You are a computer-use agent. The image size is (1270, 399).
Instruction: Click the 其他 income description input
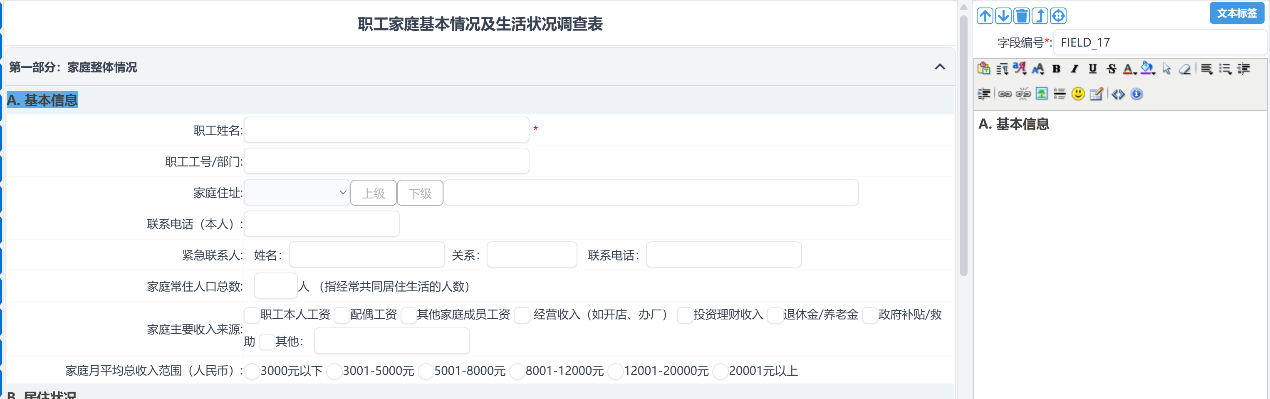click(x=392, y=341)
